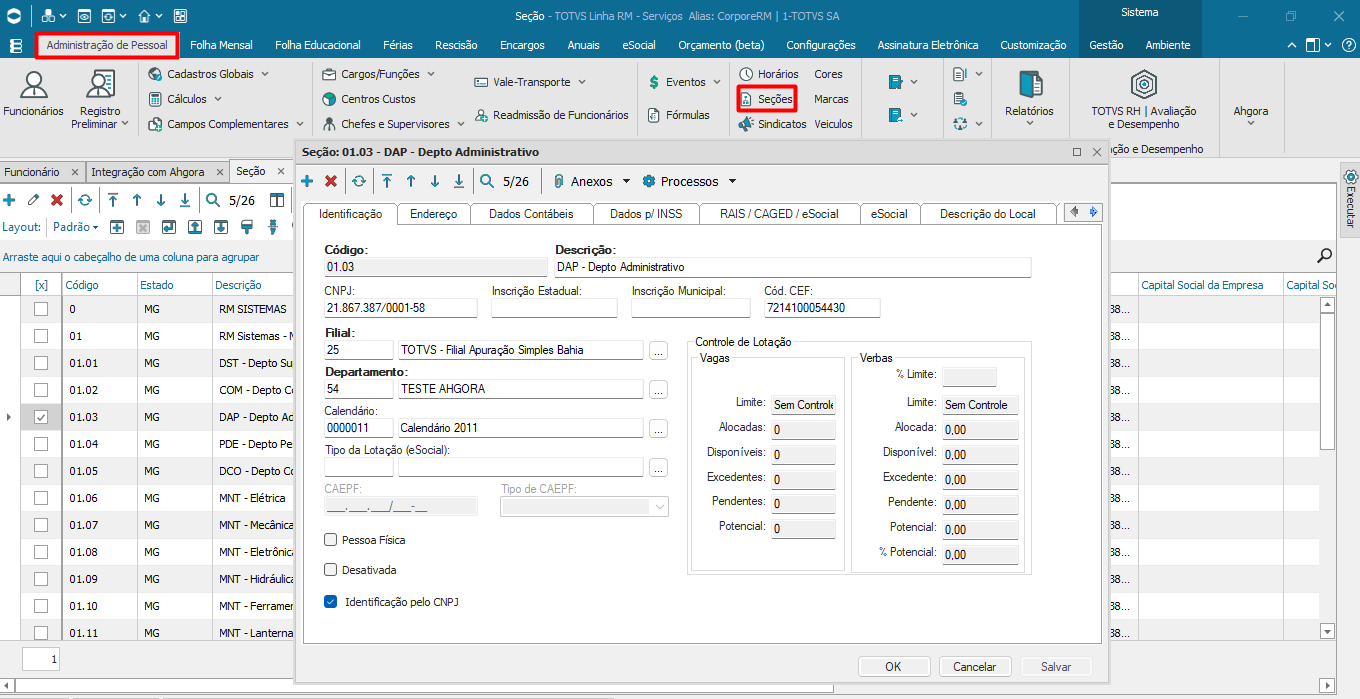Viewport: 1360px width, 699px height.
Task: Open the Anexos dropdown arrow
Action: click(x=626, y=182)
